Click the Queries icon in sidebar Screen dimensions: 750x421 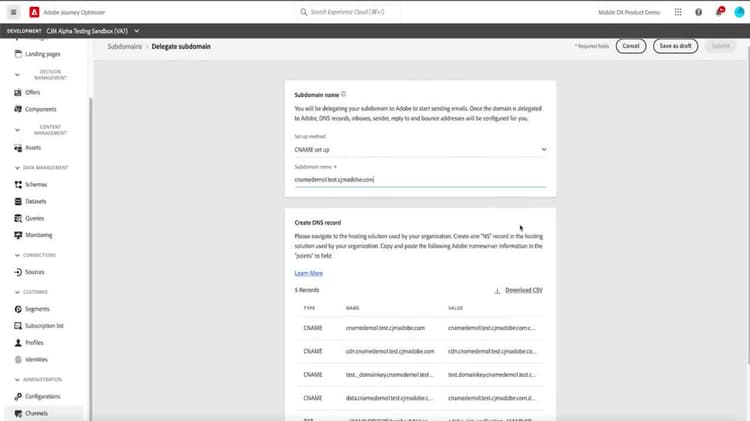click(18, 218)
